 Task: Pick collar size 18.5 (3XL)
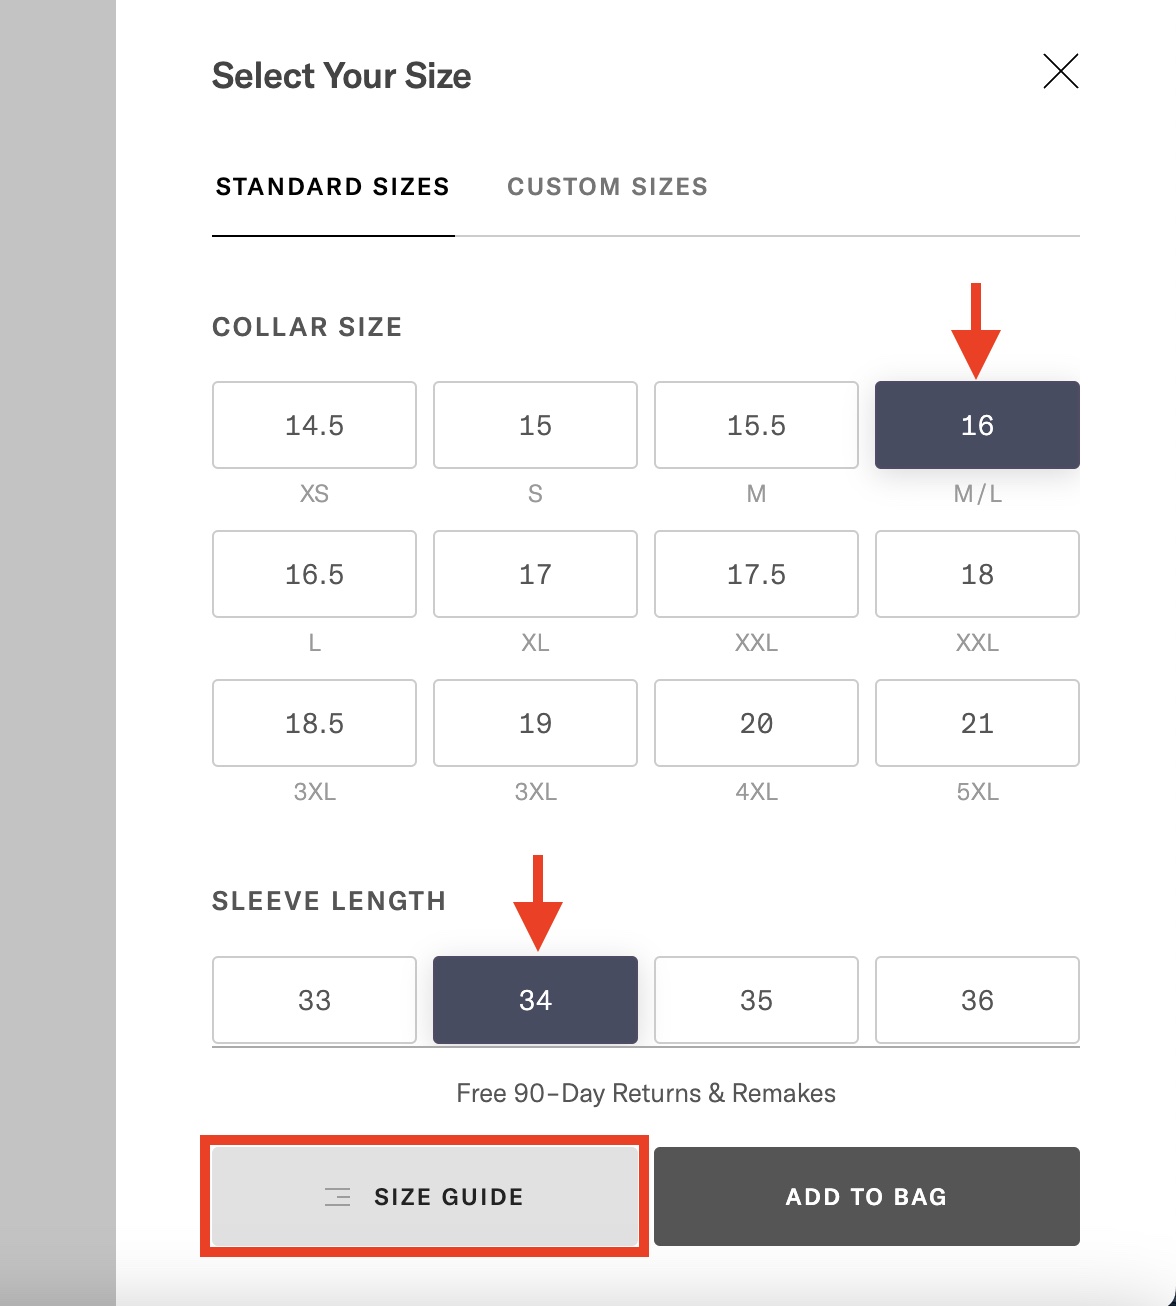coord(313,723)
